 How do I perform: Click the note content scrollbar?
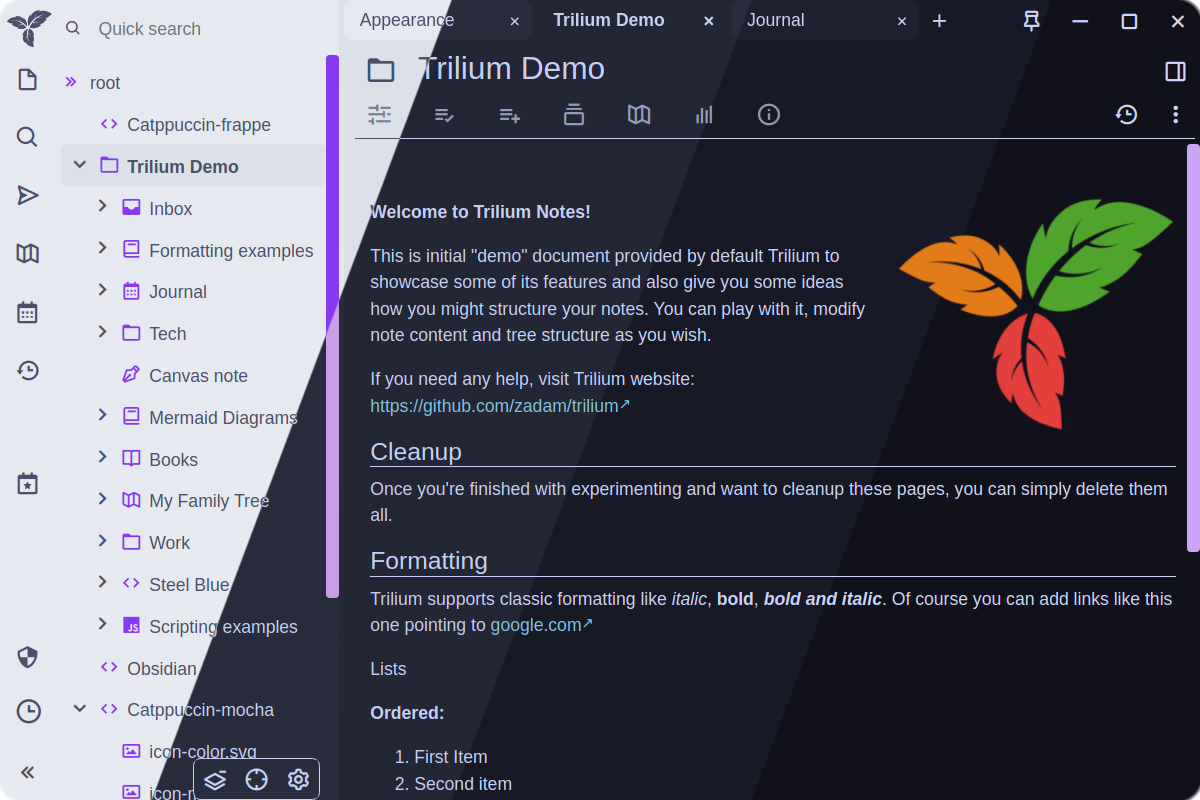tap(1193, 348)
